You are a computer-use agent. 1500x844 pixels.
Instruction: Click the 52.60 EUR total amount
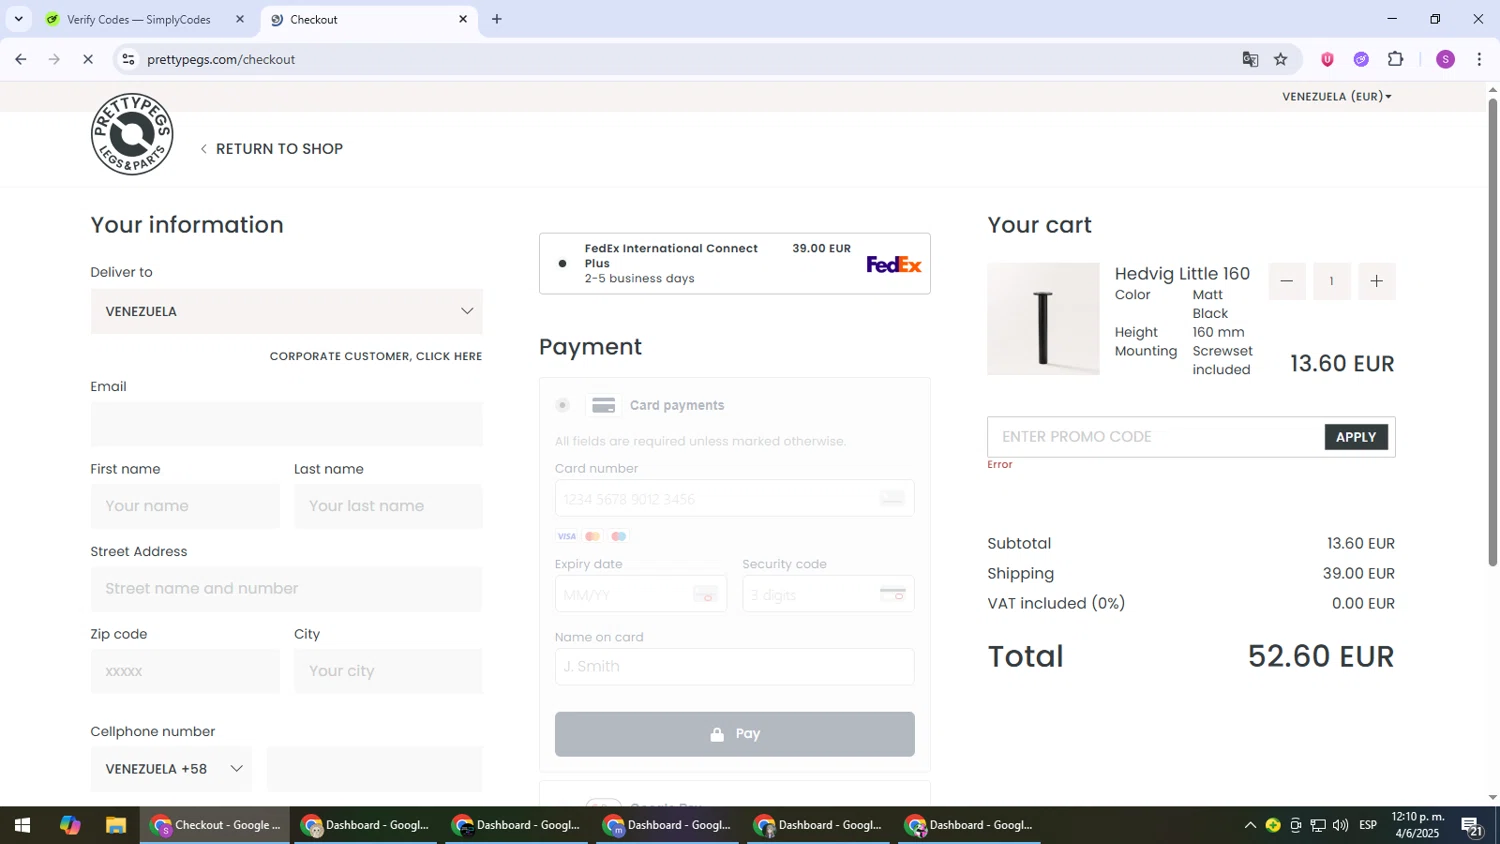tap(1320, 656)
